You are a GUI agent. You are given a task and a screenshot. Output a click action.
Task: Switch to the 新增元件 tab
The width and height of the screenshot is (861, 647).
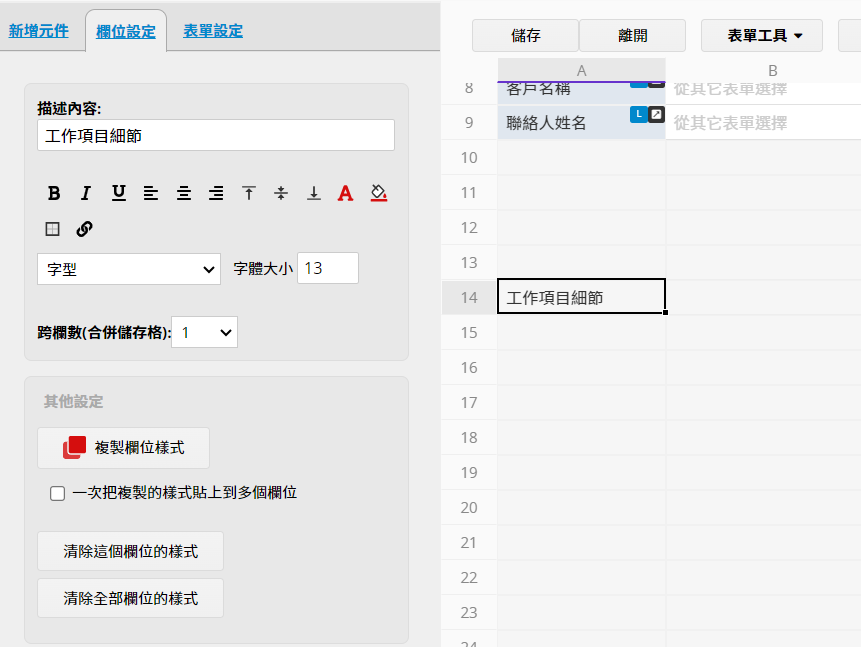(39, 31)
